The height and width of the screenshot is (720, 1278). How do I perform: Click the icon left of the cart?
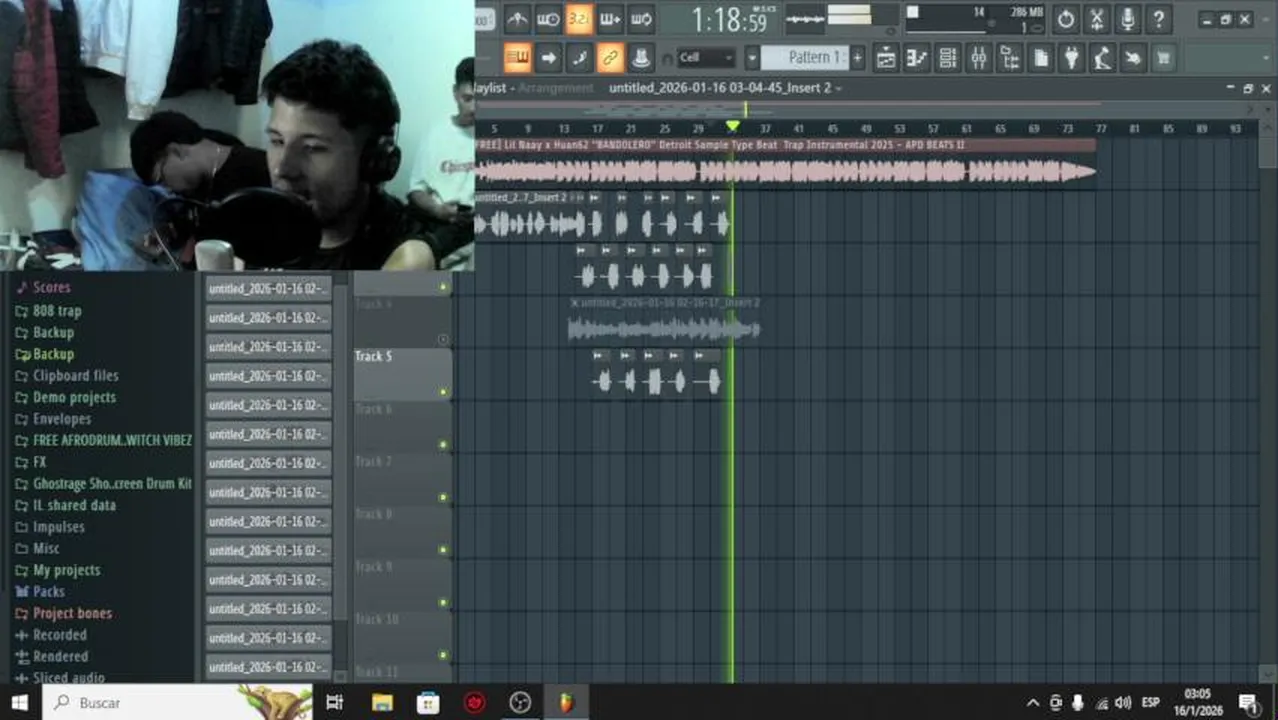coord(1133,58)
